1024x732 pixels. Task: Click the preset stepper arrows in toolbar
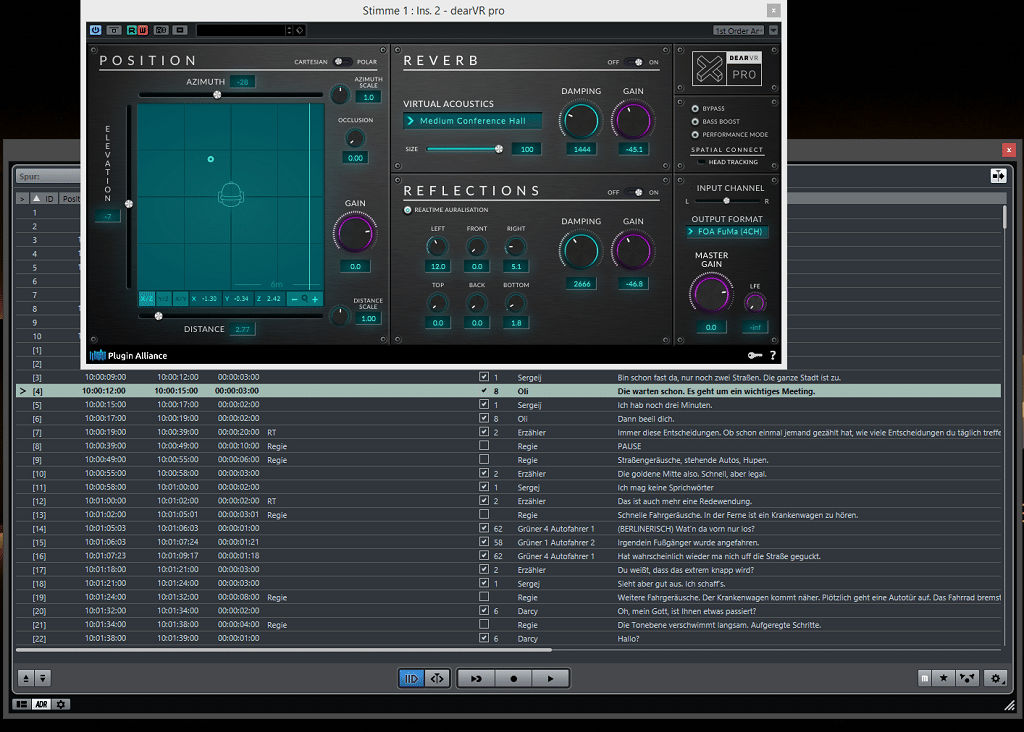[x=289, y=30]
